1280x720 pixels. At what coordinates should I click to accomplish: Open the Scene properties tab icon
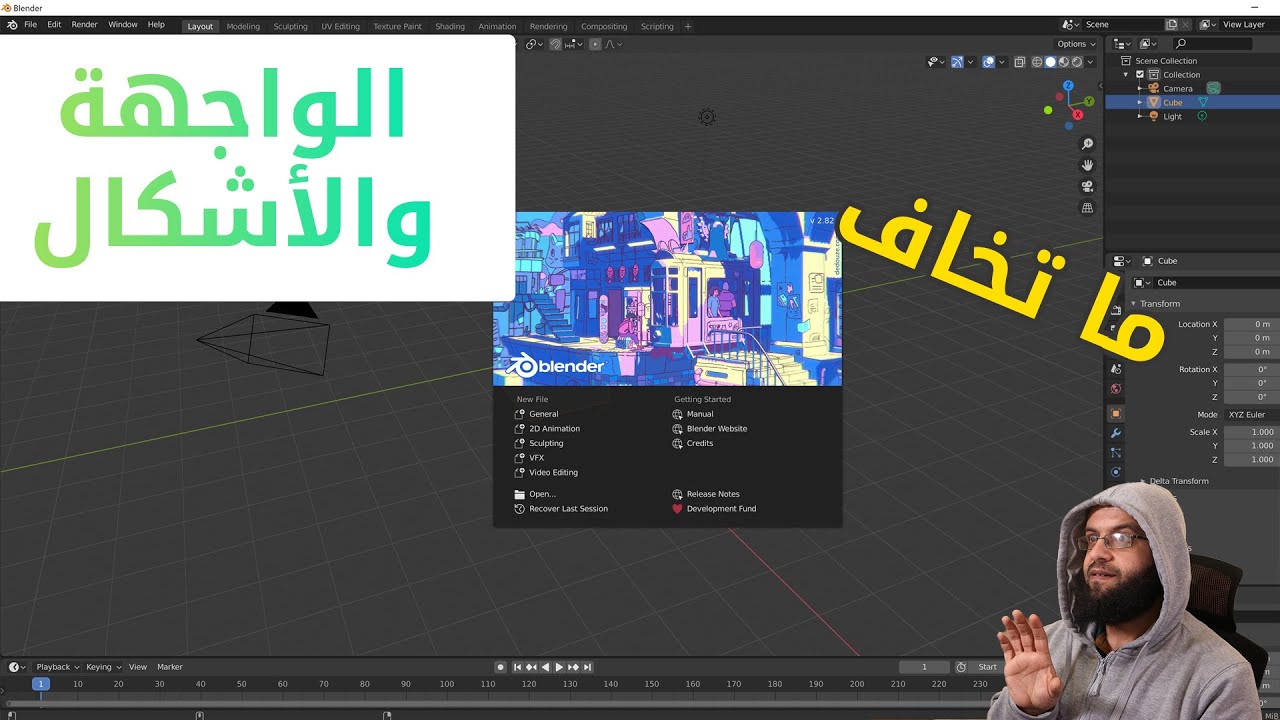[x=1116, y=369]
